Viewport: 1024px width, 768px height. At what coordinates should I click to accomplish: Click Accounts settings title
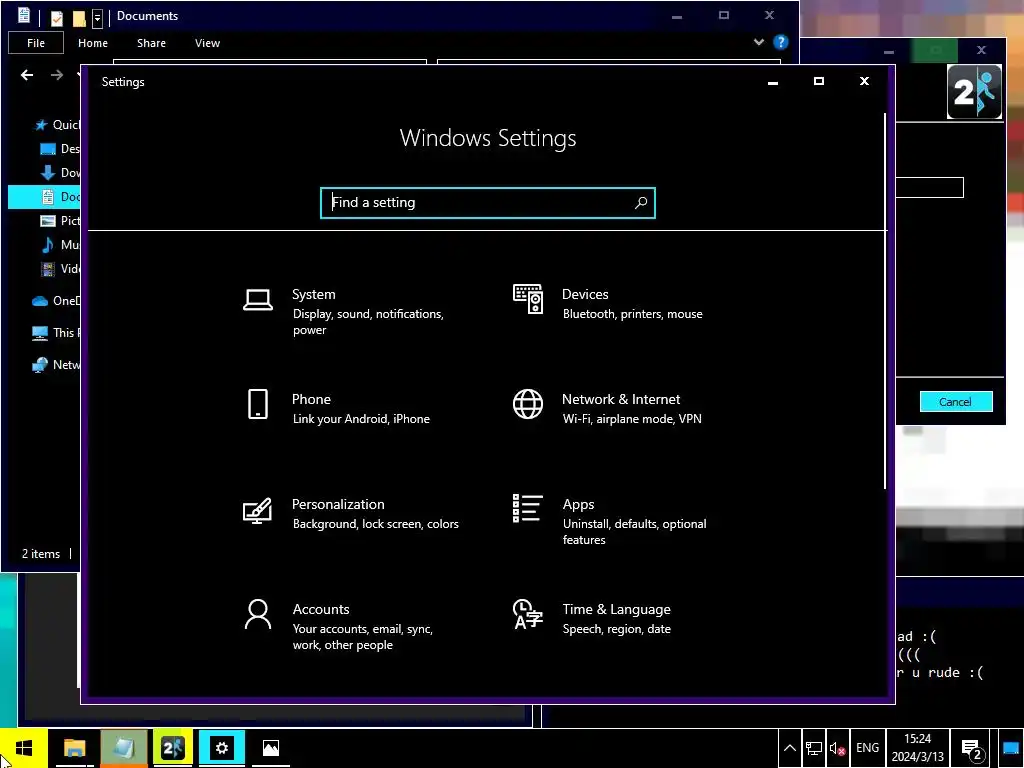click(x=321, y=609)
